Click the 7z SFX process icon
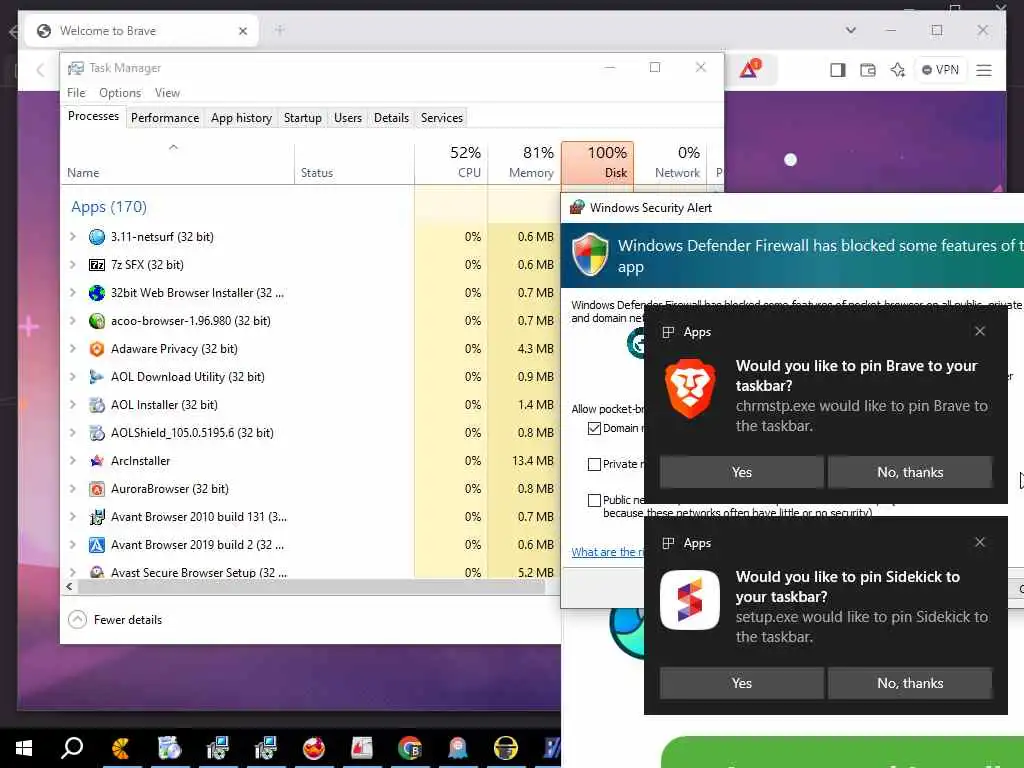Screen dimensions: 1024x768 point(97,265)
